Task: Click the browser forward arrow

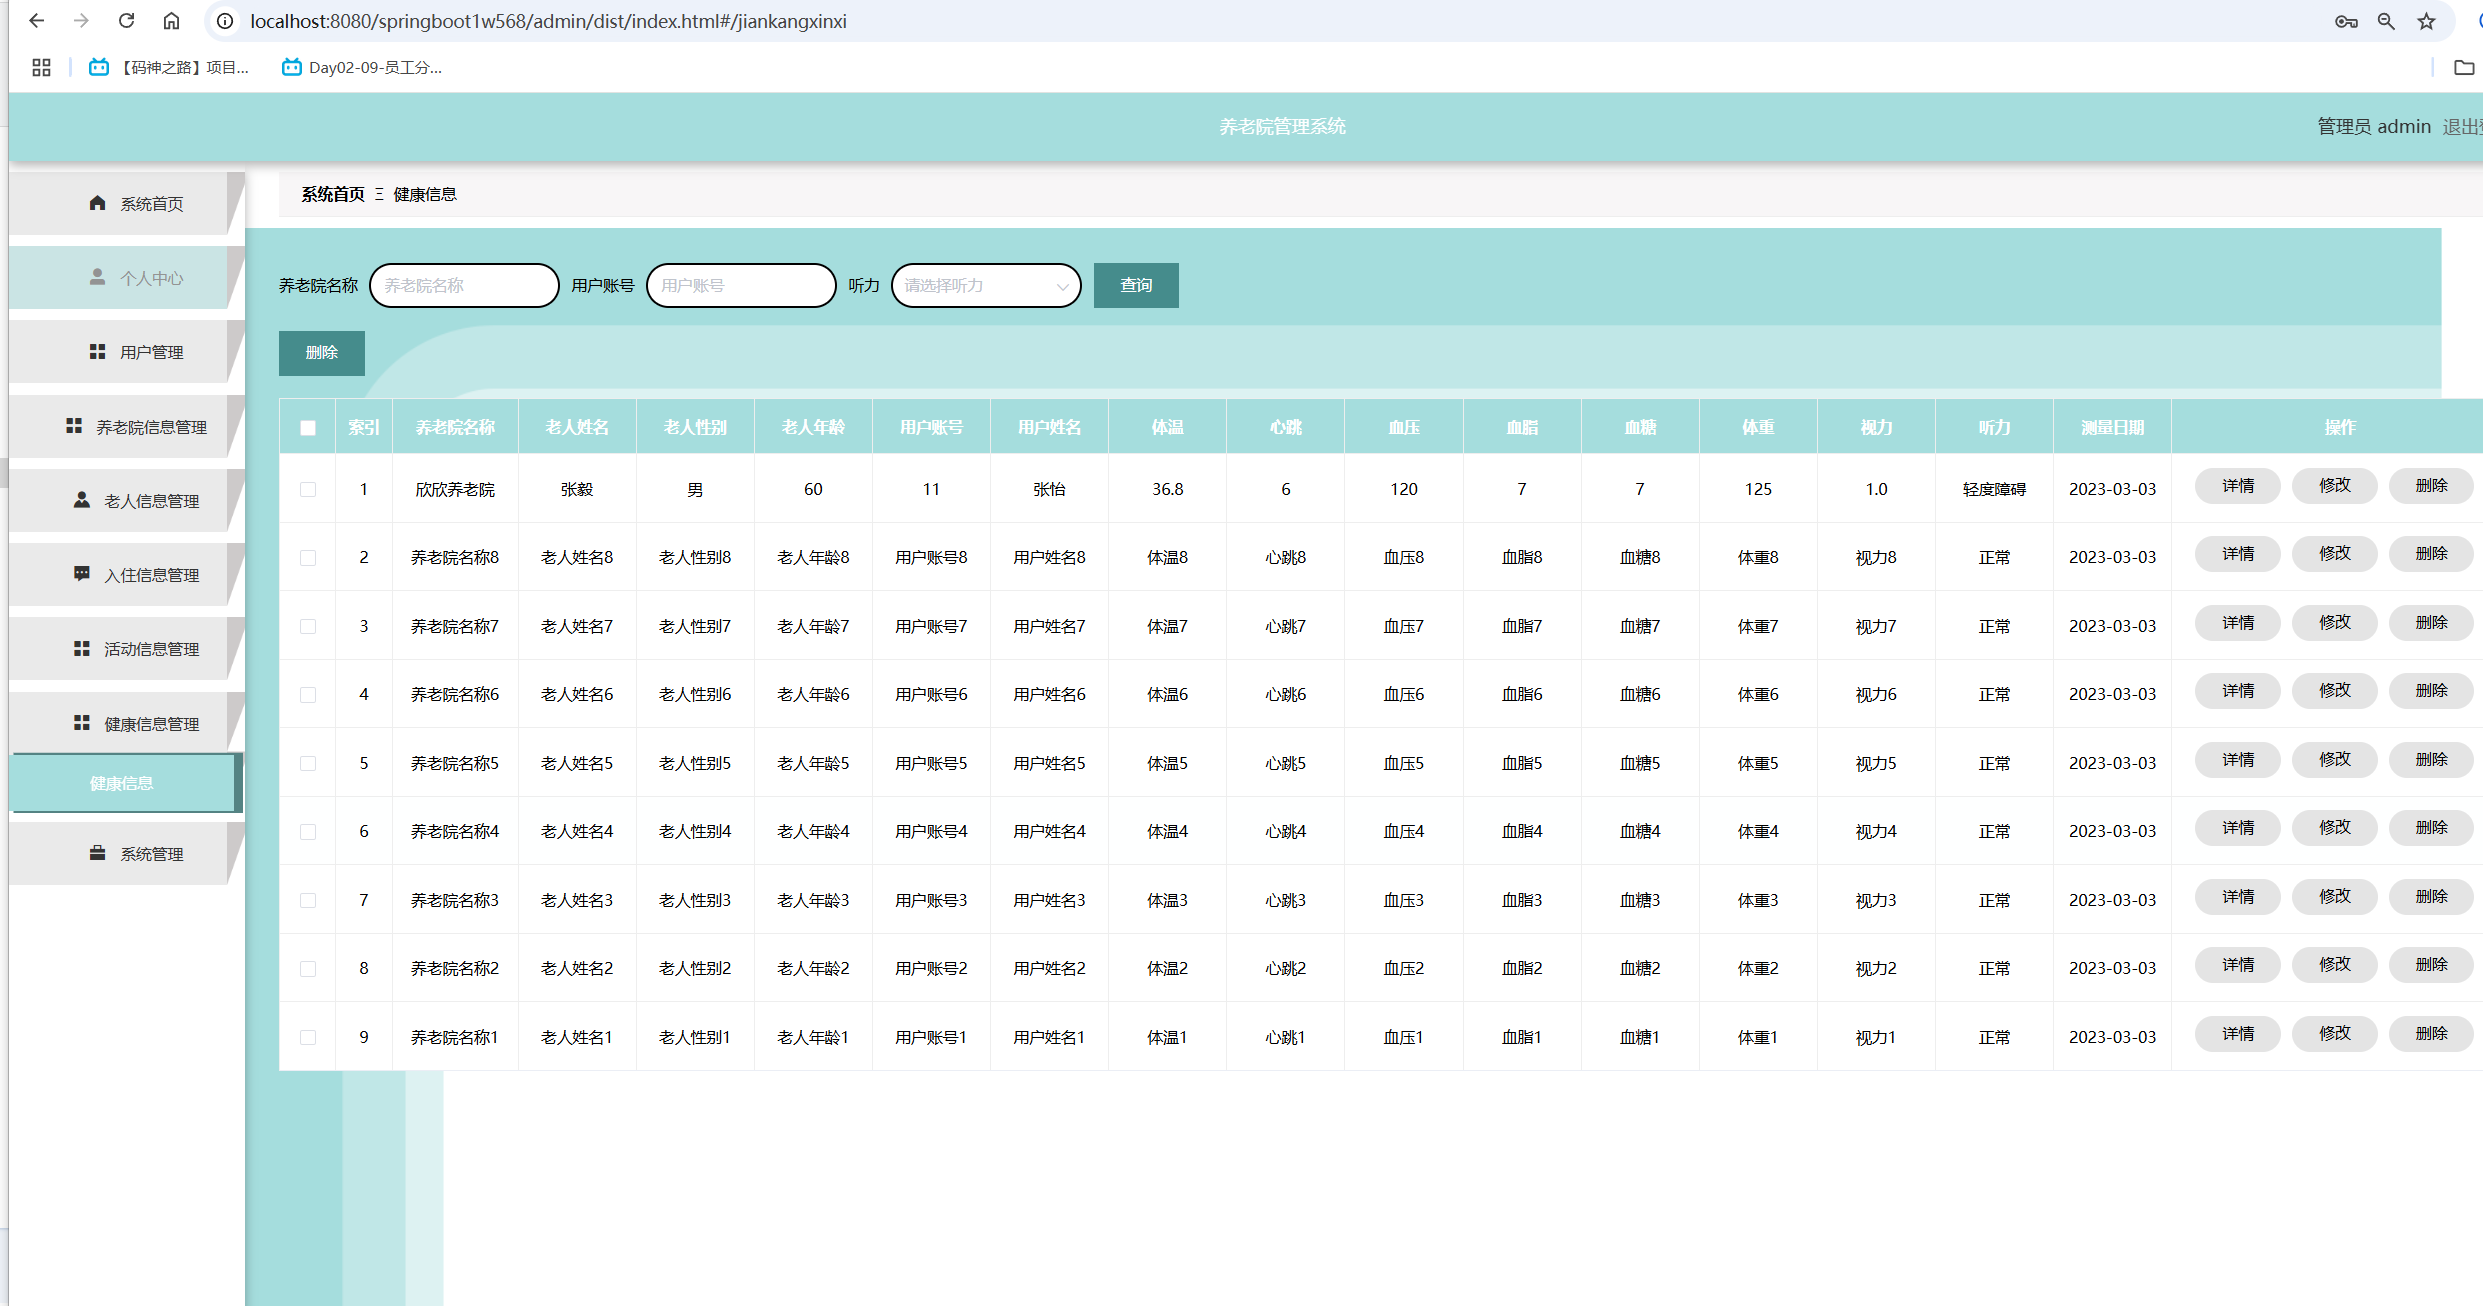Action: 81,21
